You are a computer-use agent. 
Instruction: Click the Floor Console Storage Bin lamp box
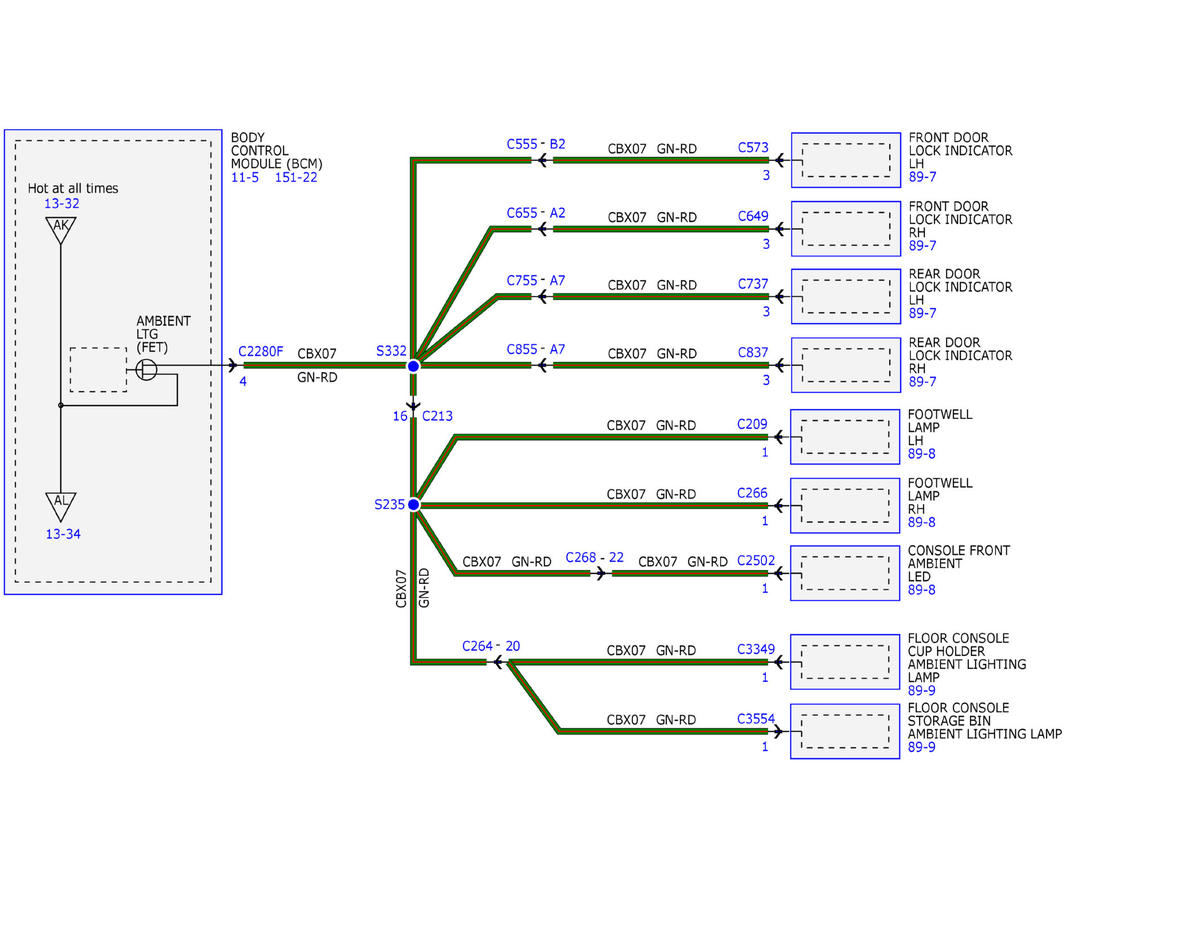click(x=846, y=731)
